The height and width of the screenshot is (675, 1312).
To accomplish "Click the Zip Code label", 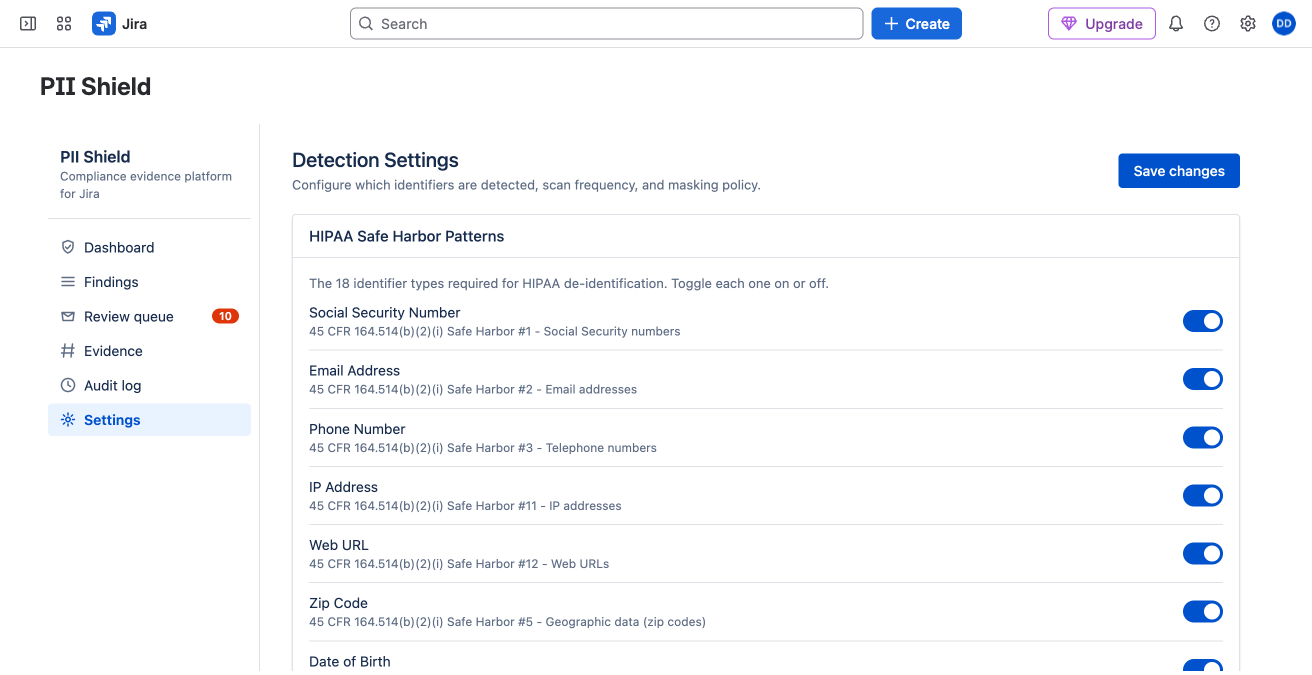I will [338, 603].
